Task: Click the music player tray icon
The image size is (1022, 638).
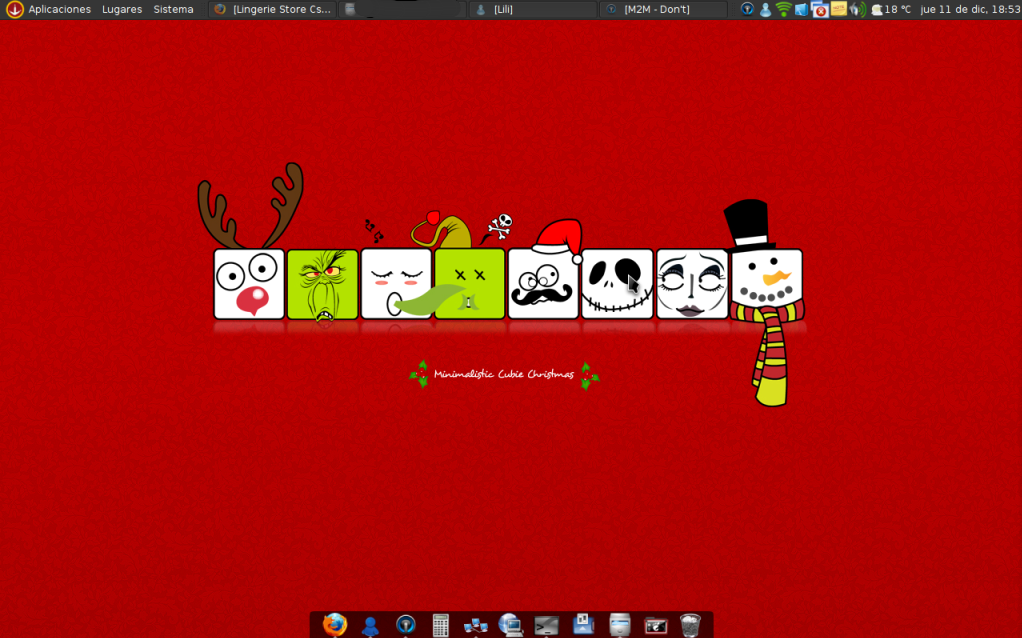Action: (x=747, y=9)
